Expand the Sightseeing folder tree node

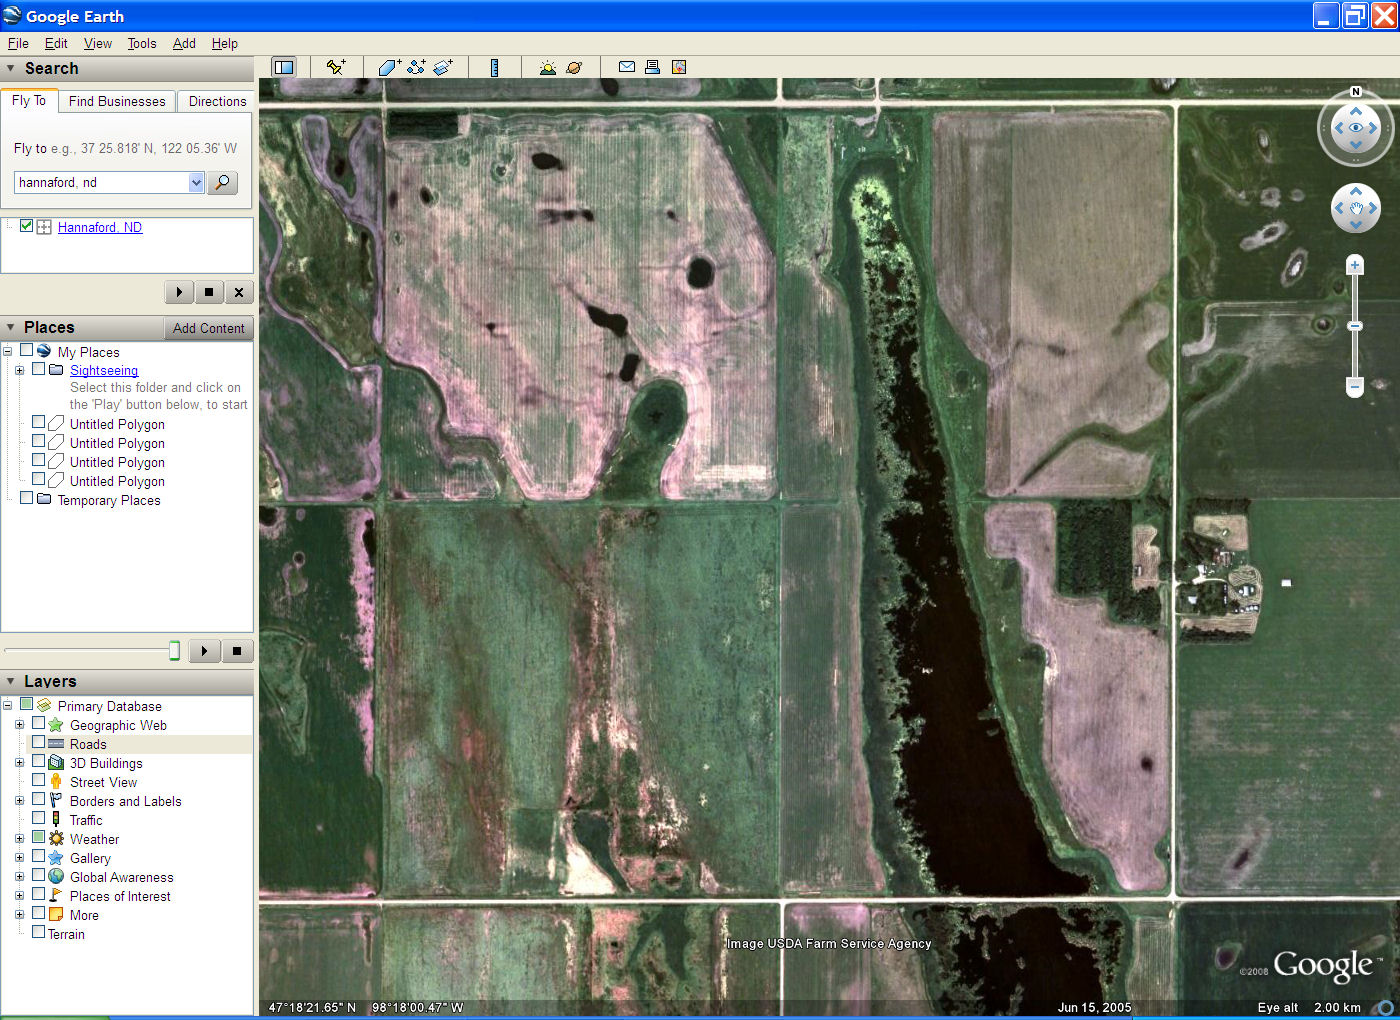coord(19,370)
